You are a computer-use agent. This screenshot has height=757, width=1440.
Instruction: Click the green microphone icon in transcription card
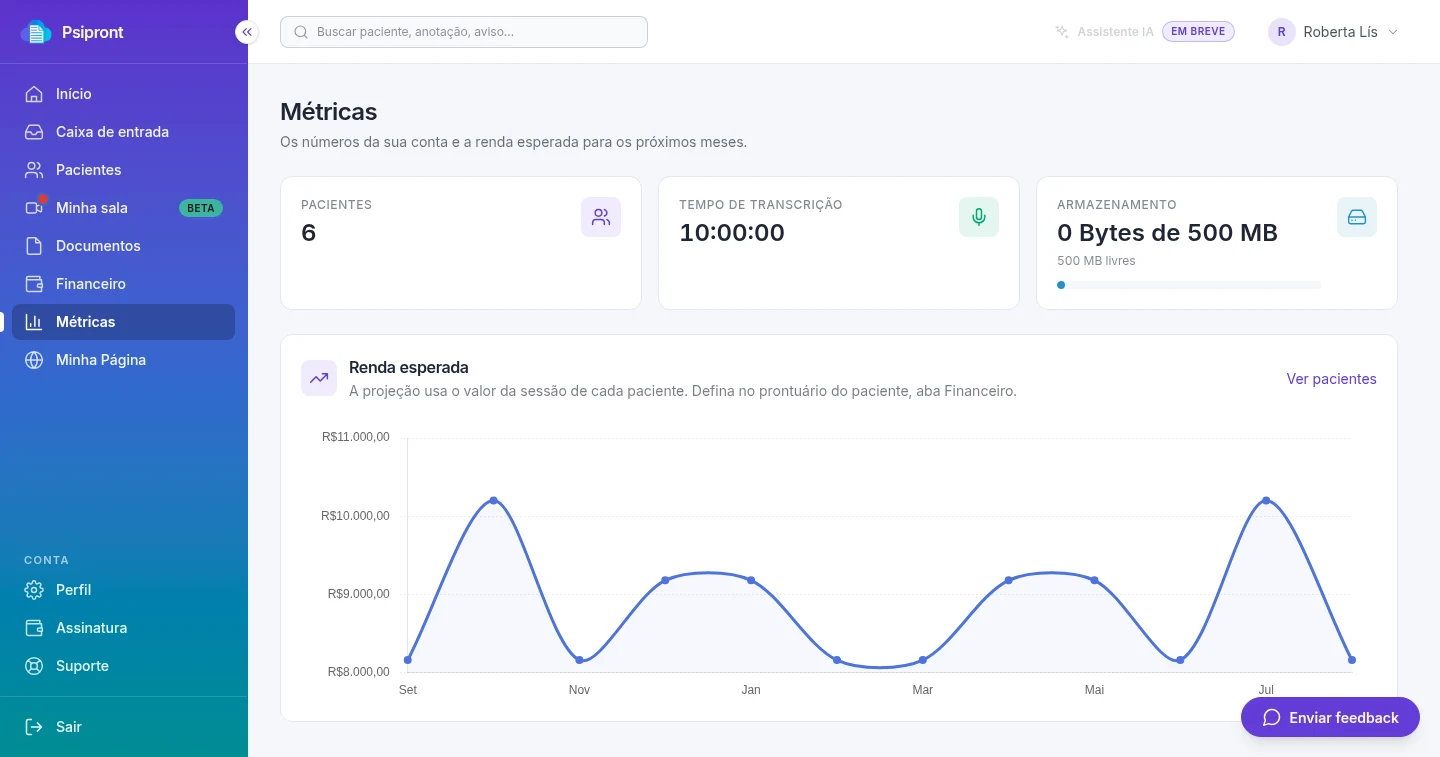click(x=979, y=217)
